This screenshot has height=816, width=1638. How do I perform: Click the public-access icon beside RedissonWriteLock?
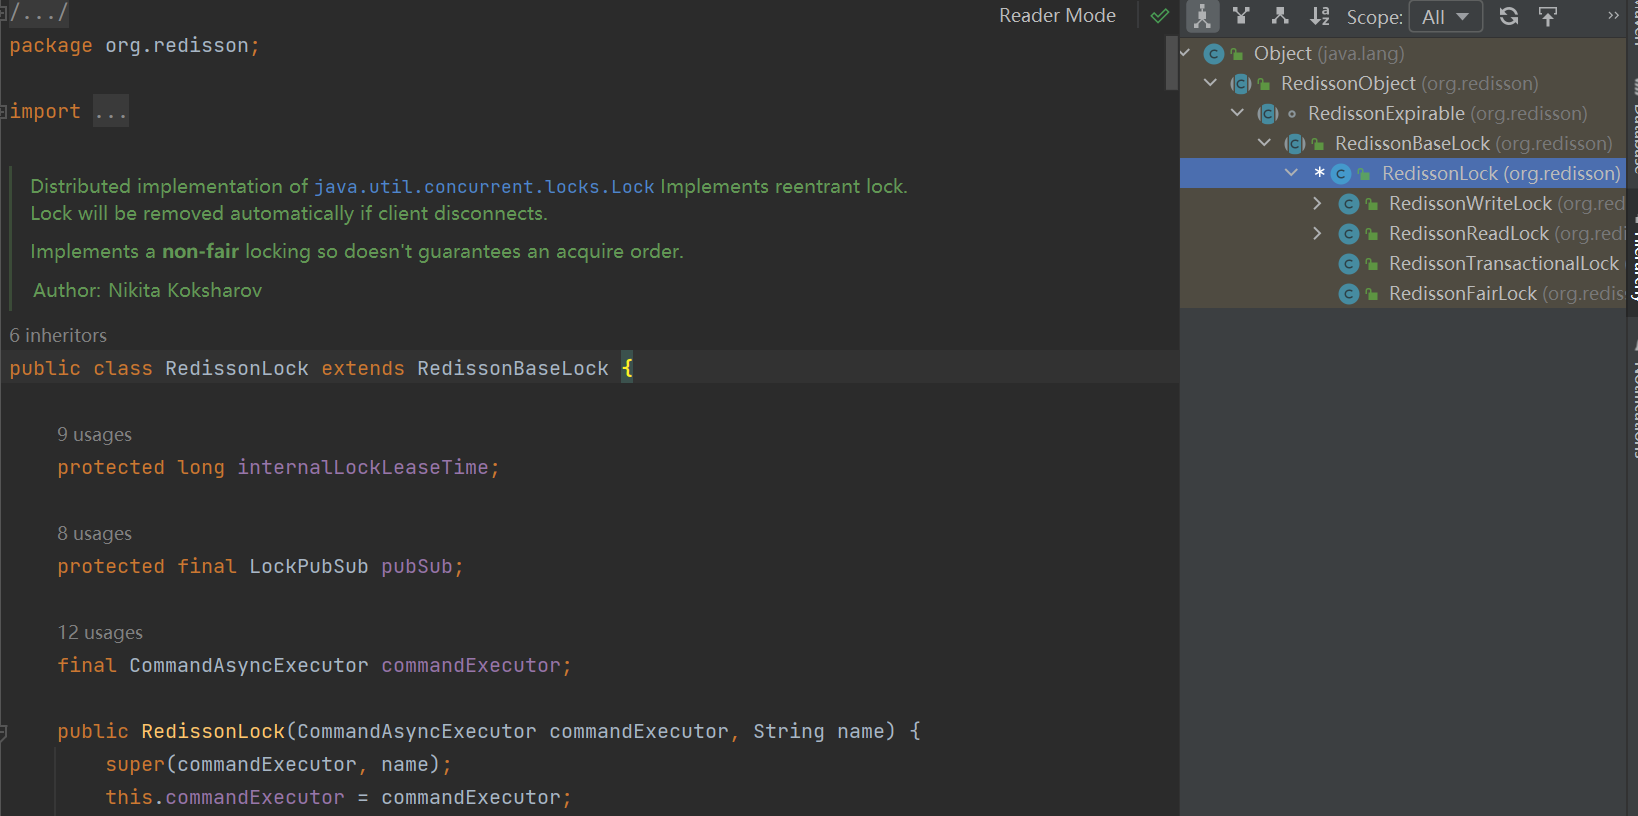point(1372,204)
